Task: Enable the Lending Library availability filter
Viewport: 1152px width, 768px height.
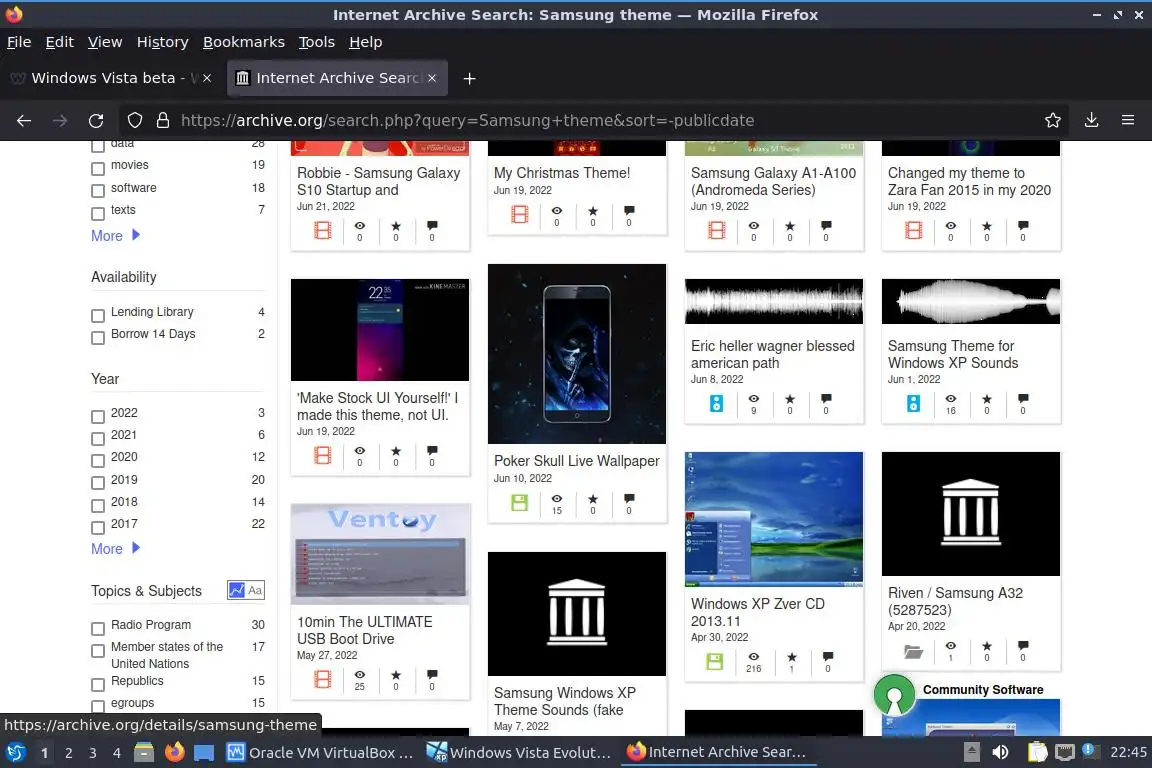Action: point(98,316)
